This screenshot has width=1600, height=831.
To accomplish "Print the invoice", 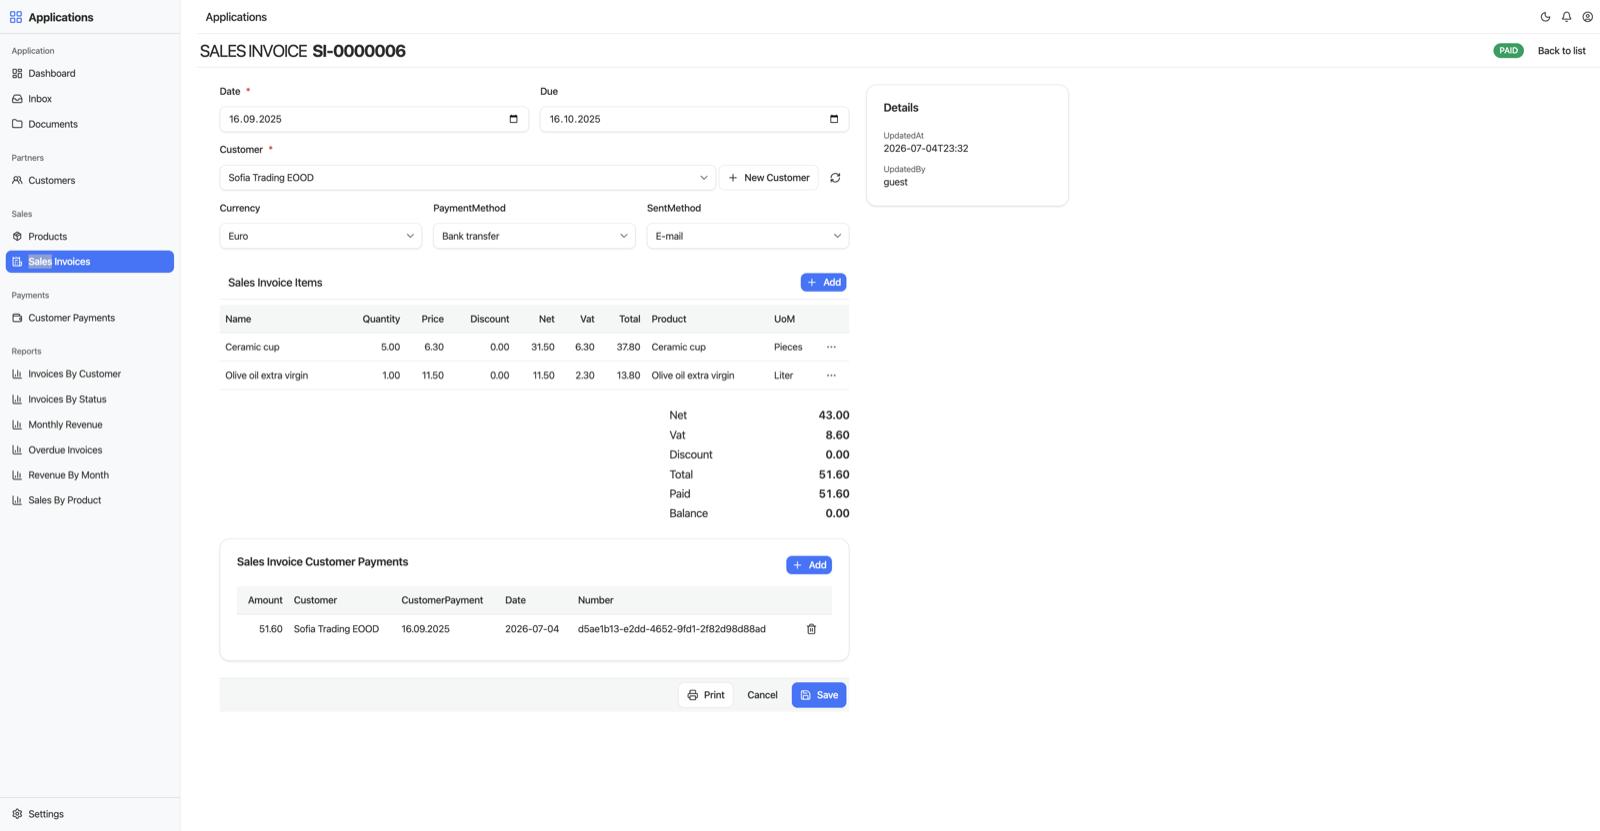I will [706, 695].
